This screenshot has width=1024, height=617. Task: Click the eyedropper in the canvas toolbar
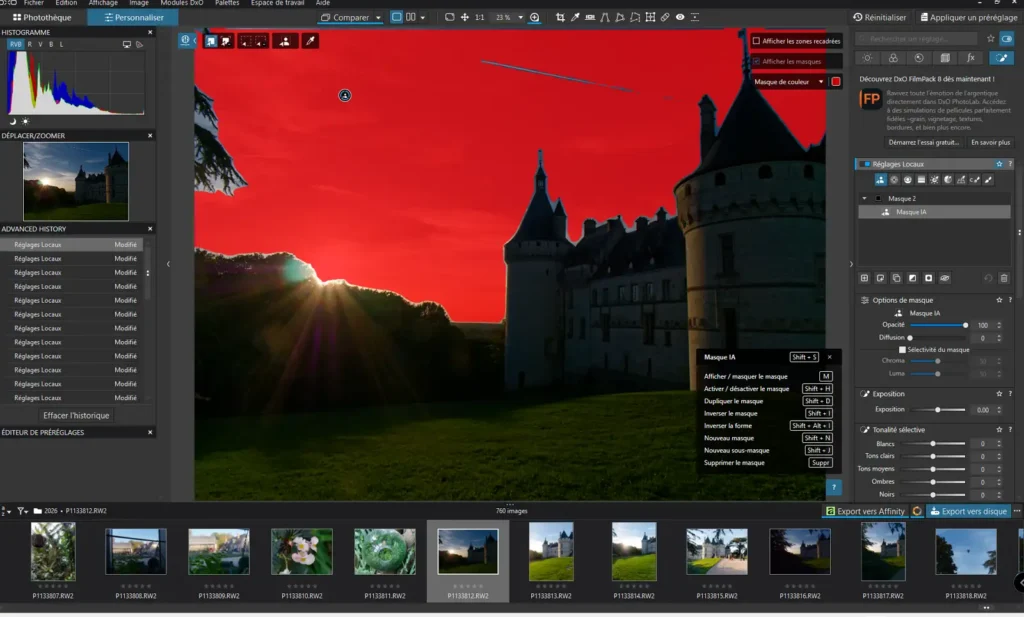[x=310, y=41]
